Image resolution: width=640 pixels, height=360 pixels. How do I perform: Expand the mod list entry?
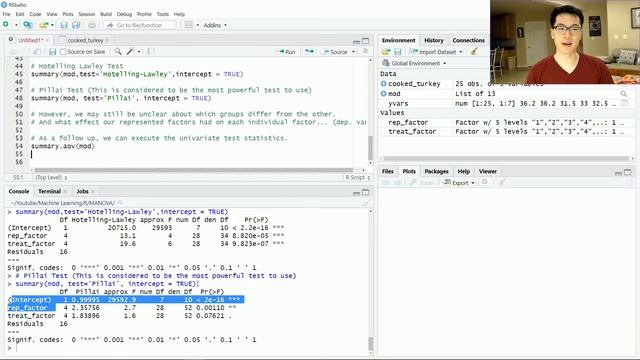click(x=383, y=93)
